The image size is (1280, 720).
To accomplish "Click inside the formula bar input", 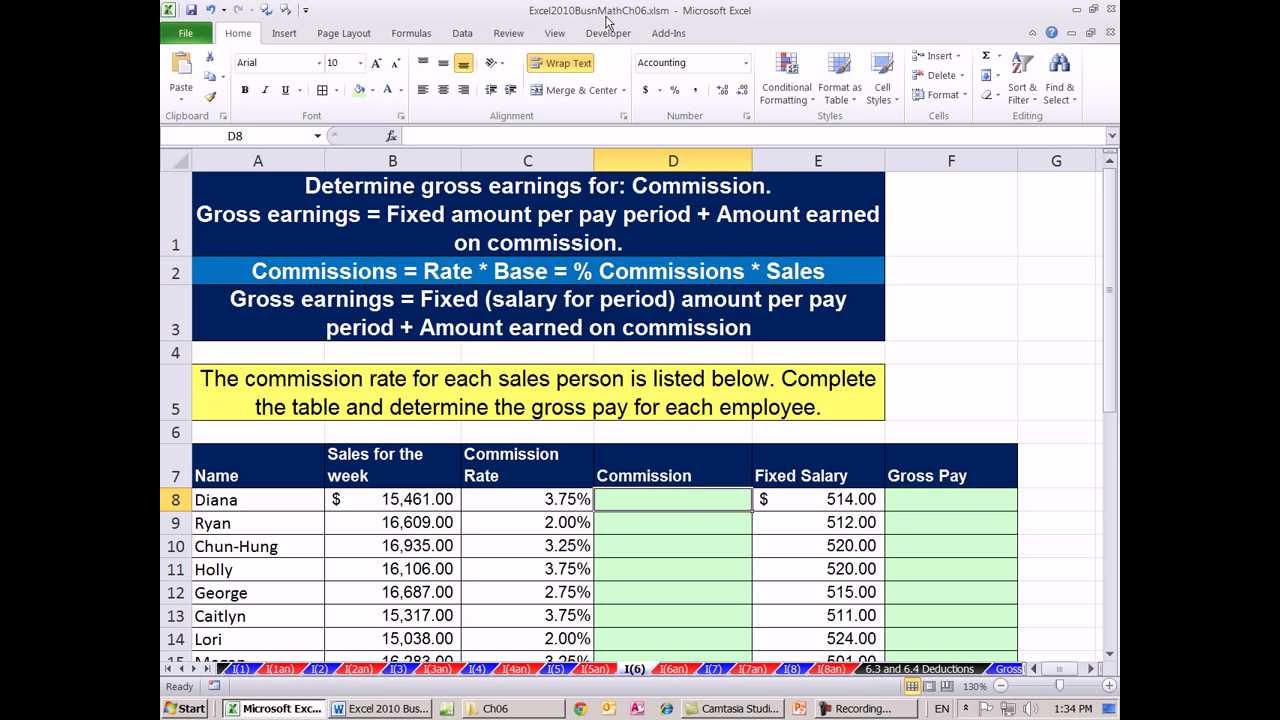I will pyautogui.click(x=753, y=136).
